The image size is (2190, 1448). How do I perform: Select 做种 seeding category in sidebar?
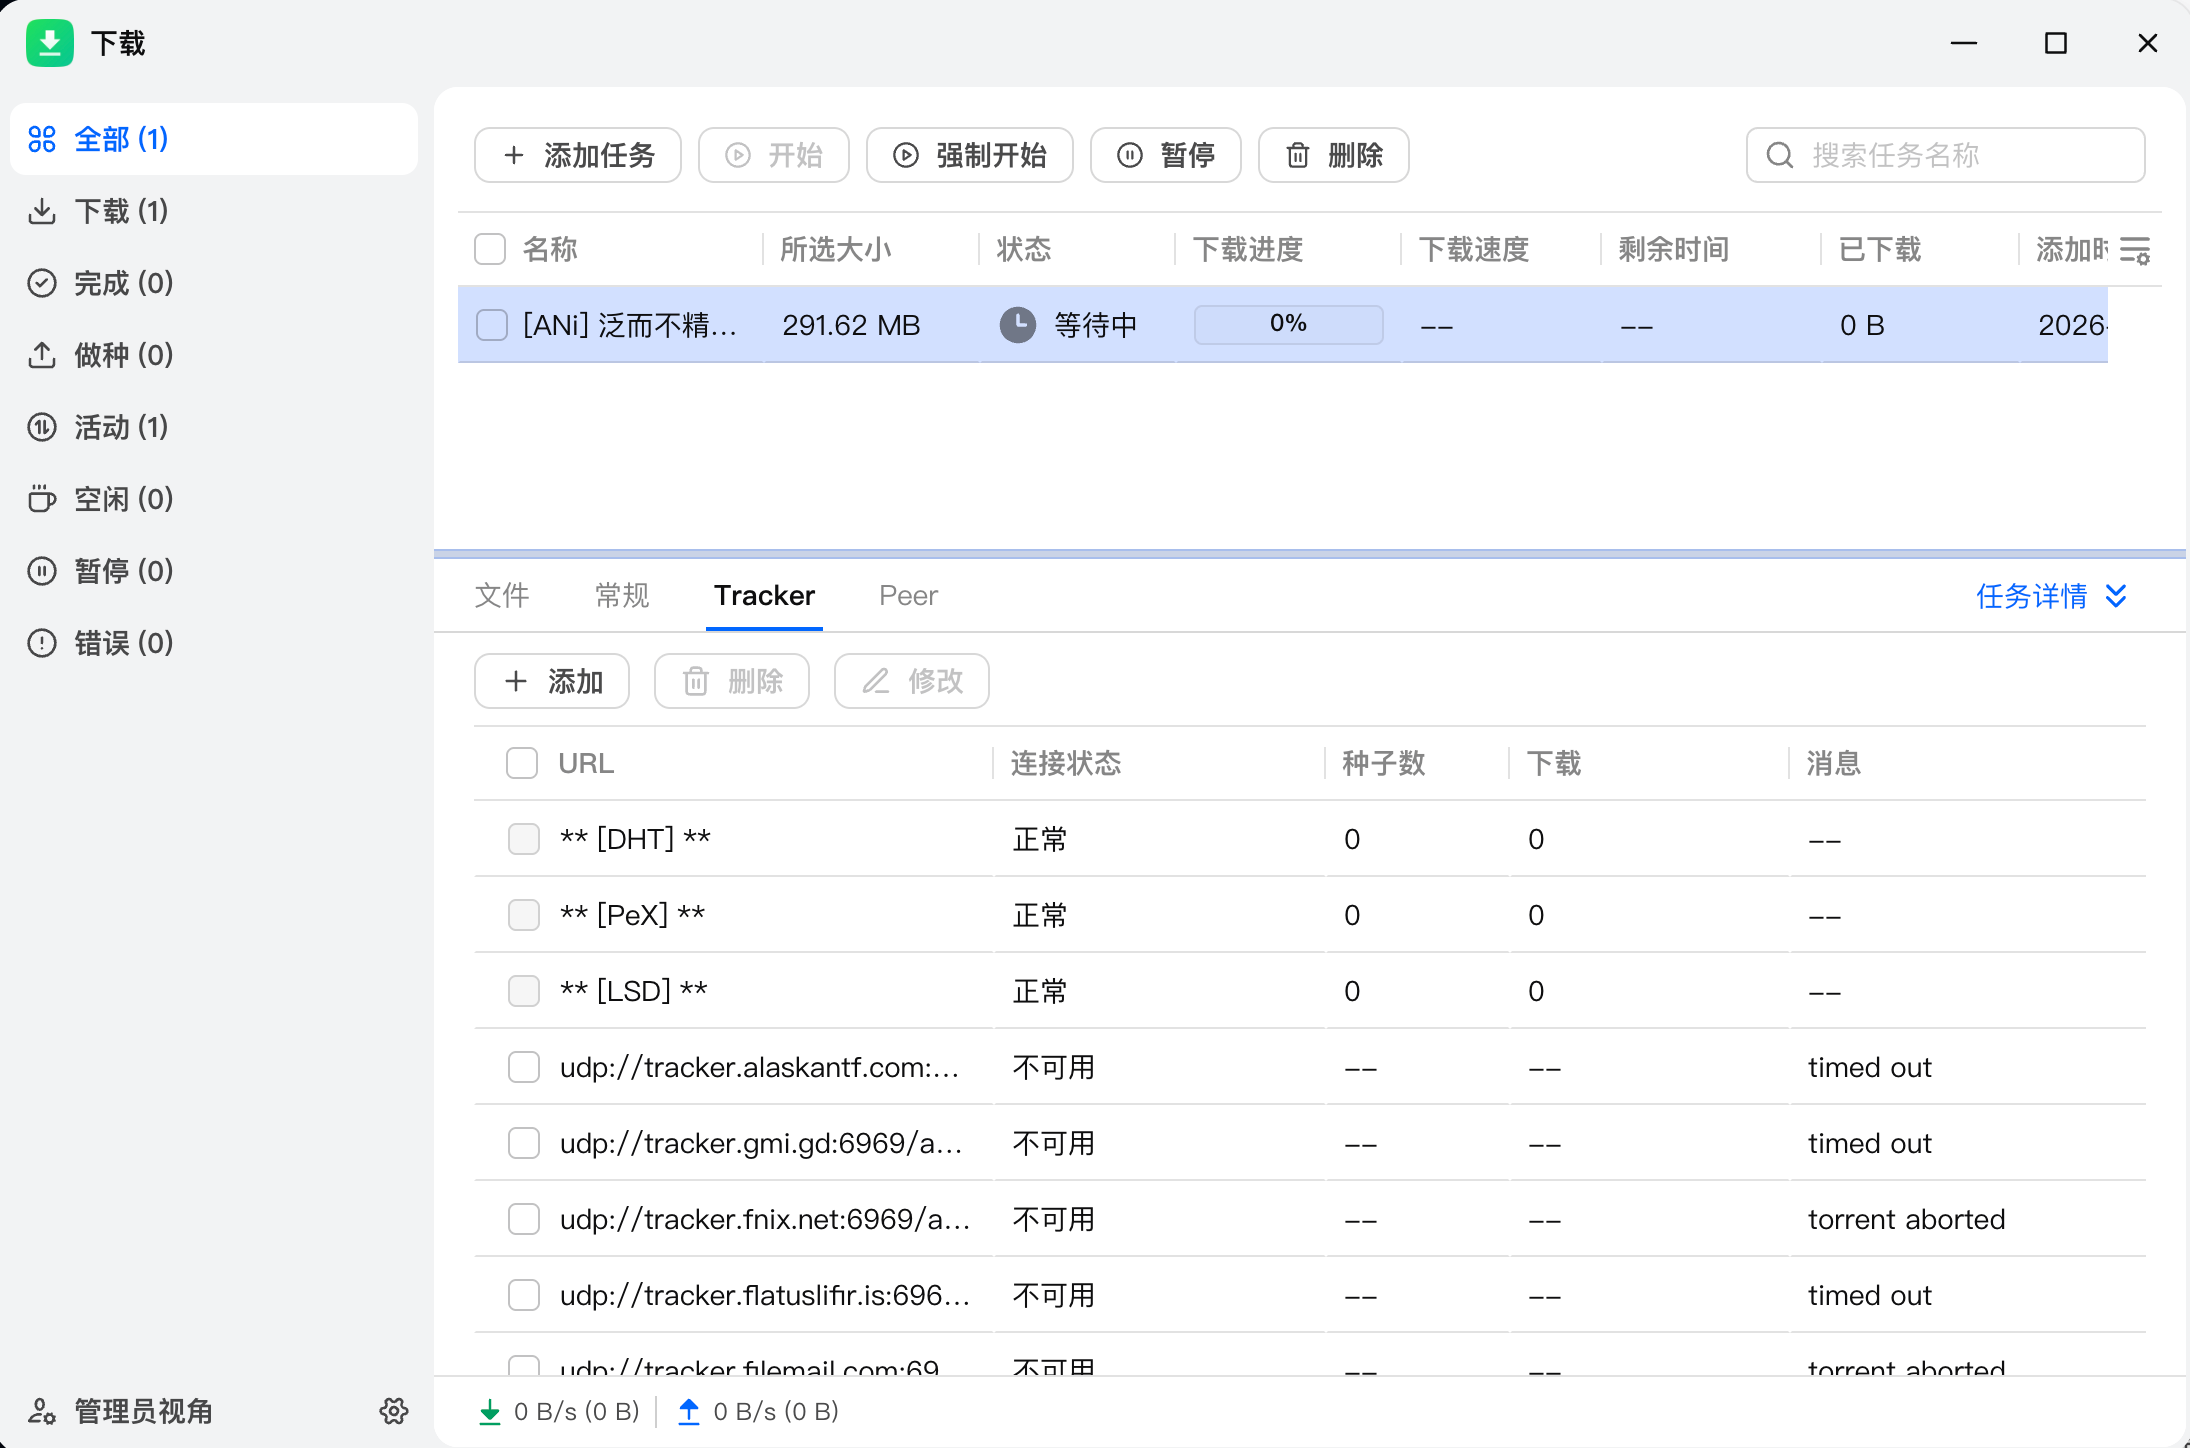click(x=123, y=355)
